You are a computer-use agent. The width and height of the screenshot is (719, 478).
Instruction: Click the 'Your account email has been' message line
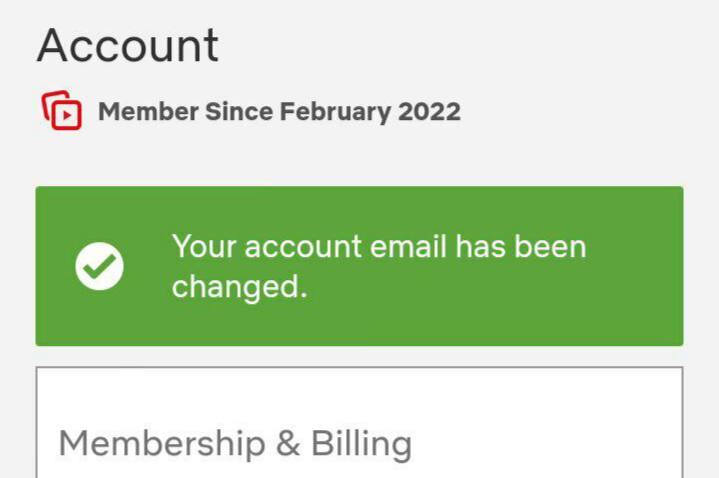379,247
